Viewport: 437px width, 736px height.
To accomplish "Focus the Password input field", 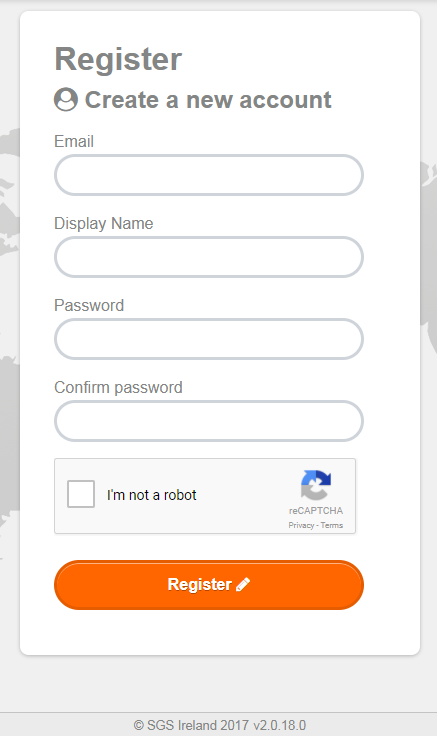I will (209, 339).
